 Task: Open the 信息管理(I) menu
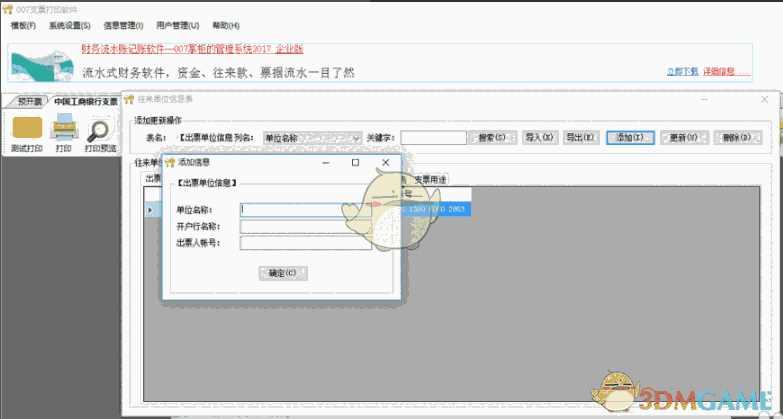pos(123,25)
